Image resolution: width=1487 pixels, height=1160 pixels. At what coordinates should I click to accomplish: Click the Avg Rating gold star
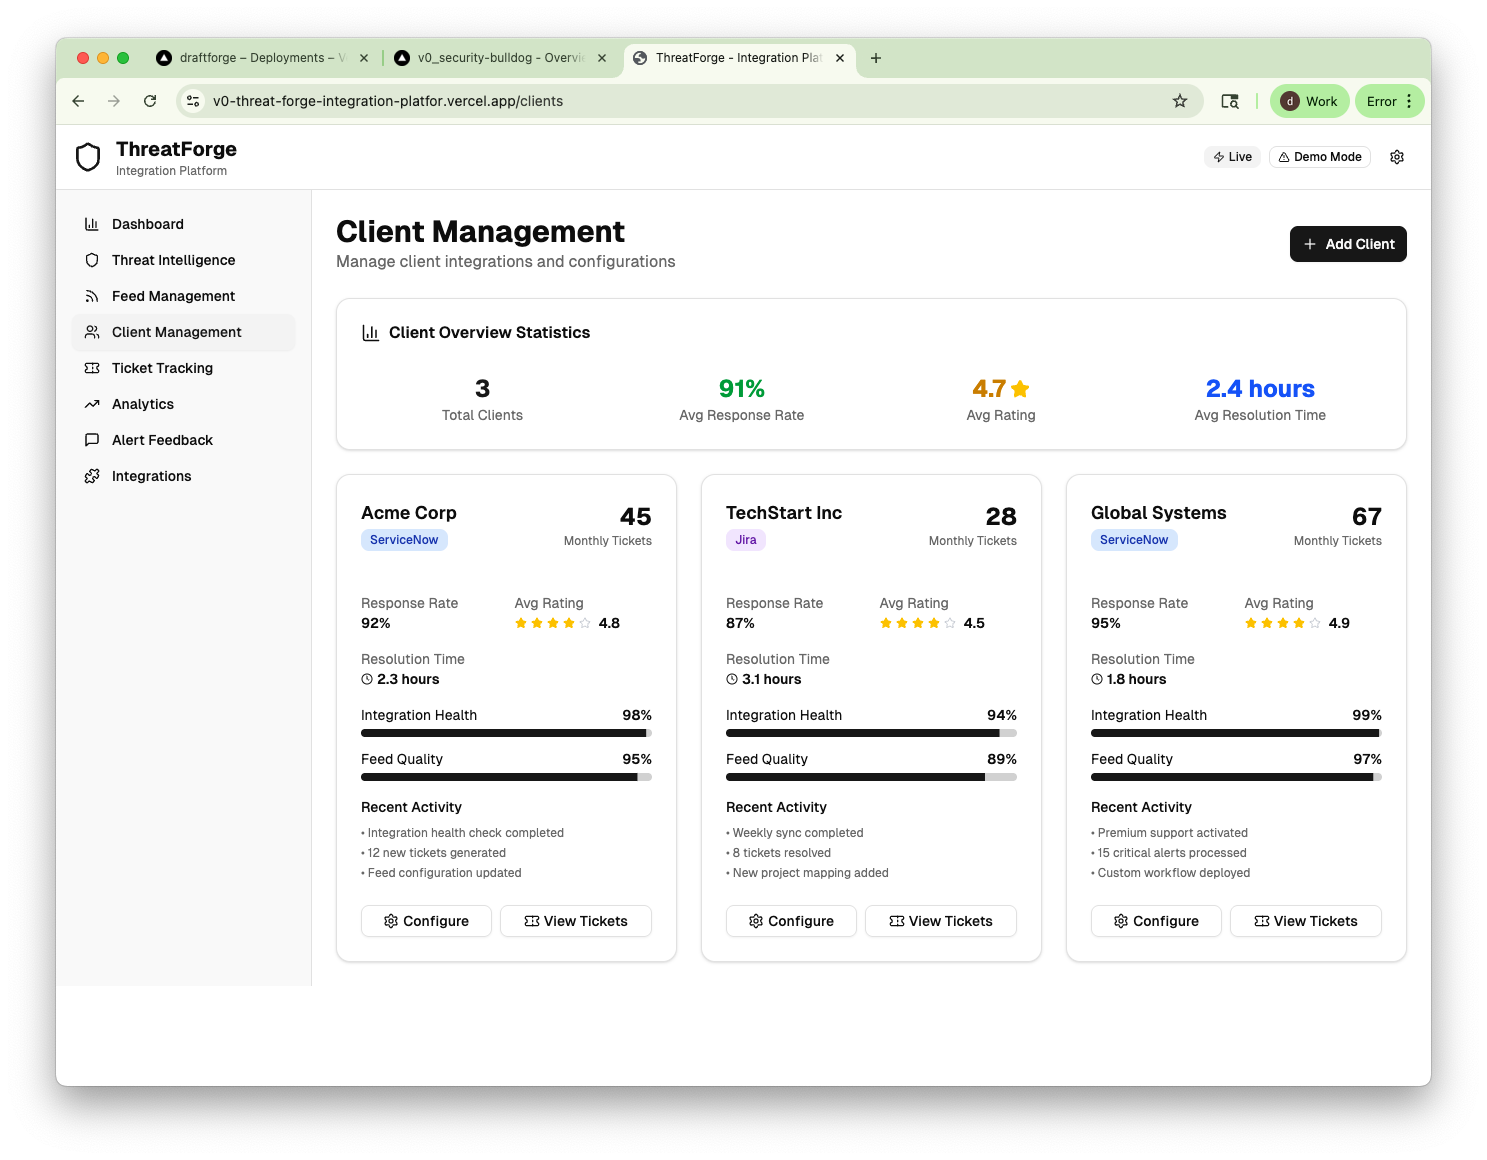[x=1020, y=389]
